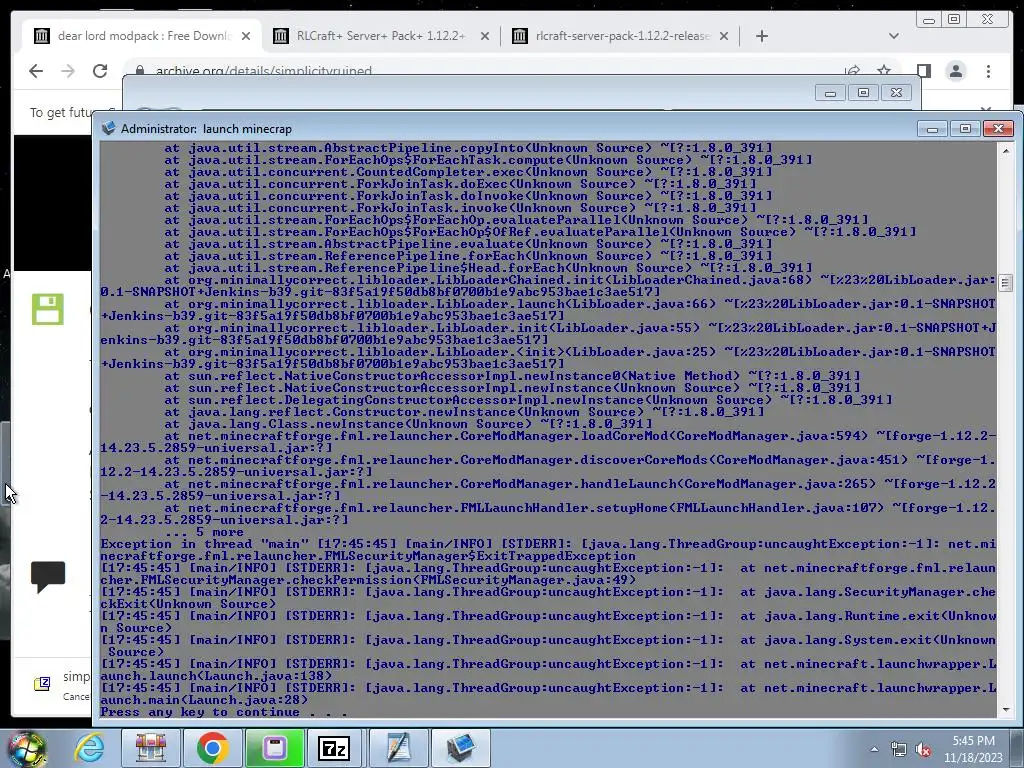
Task: Close the 'rlcraft-server-pack' tab
Action: click(x=724, y=37)
